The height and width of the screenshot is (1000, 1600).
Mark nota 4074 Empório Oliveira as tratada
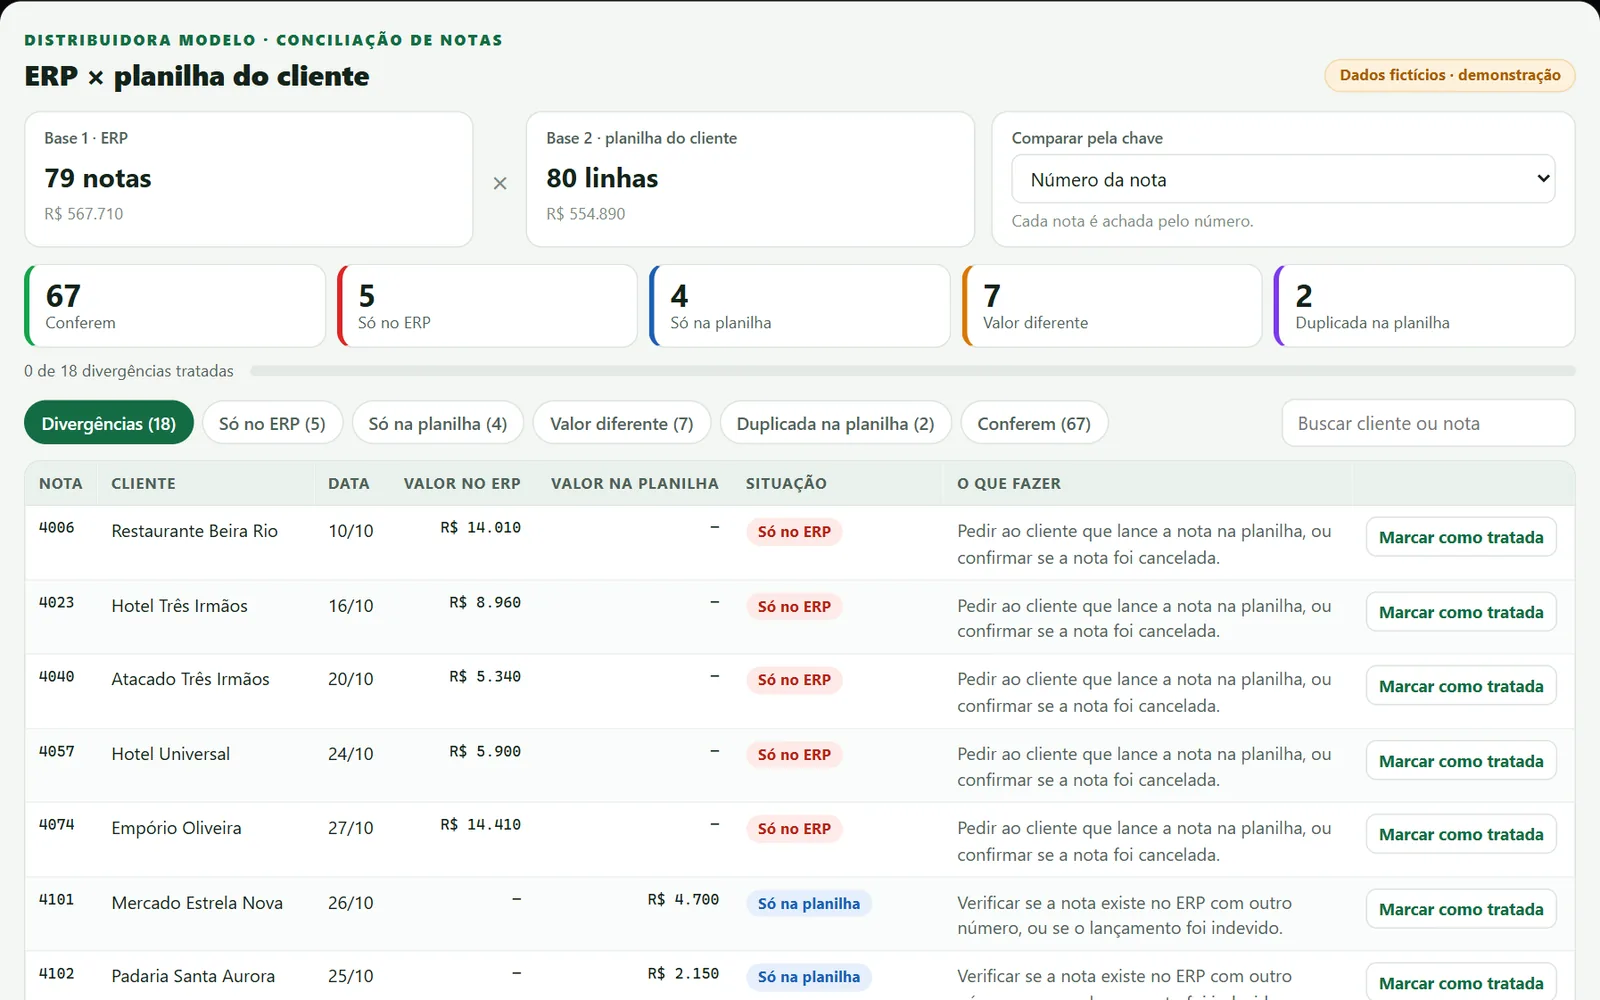tap(1461, 834)
